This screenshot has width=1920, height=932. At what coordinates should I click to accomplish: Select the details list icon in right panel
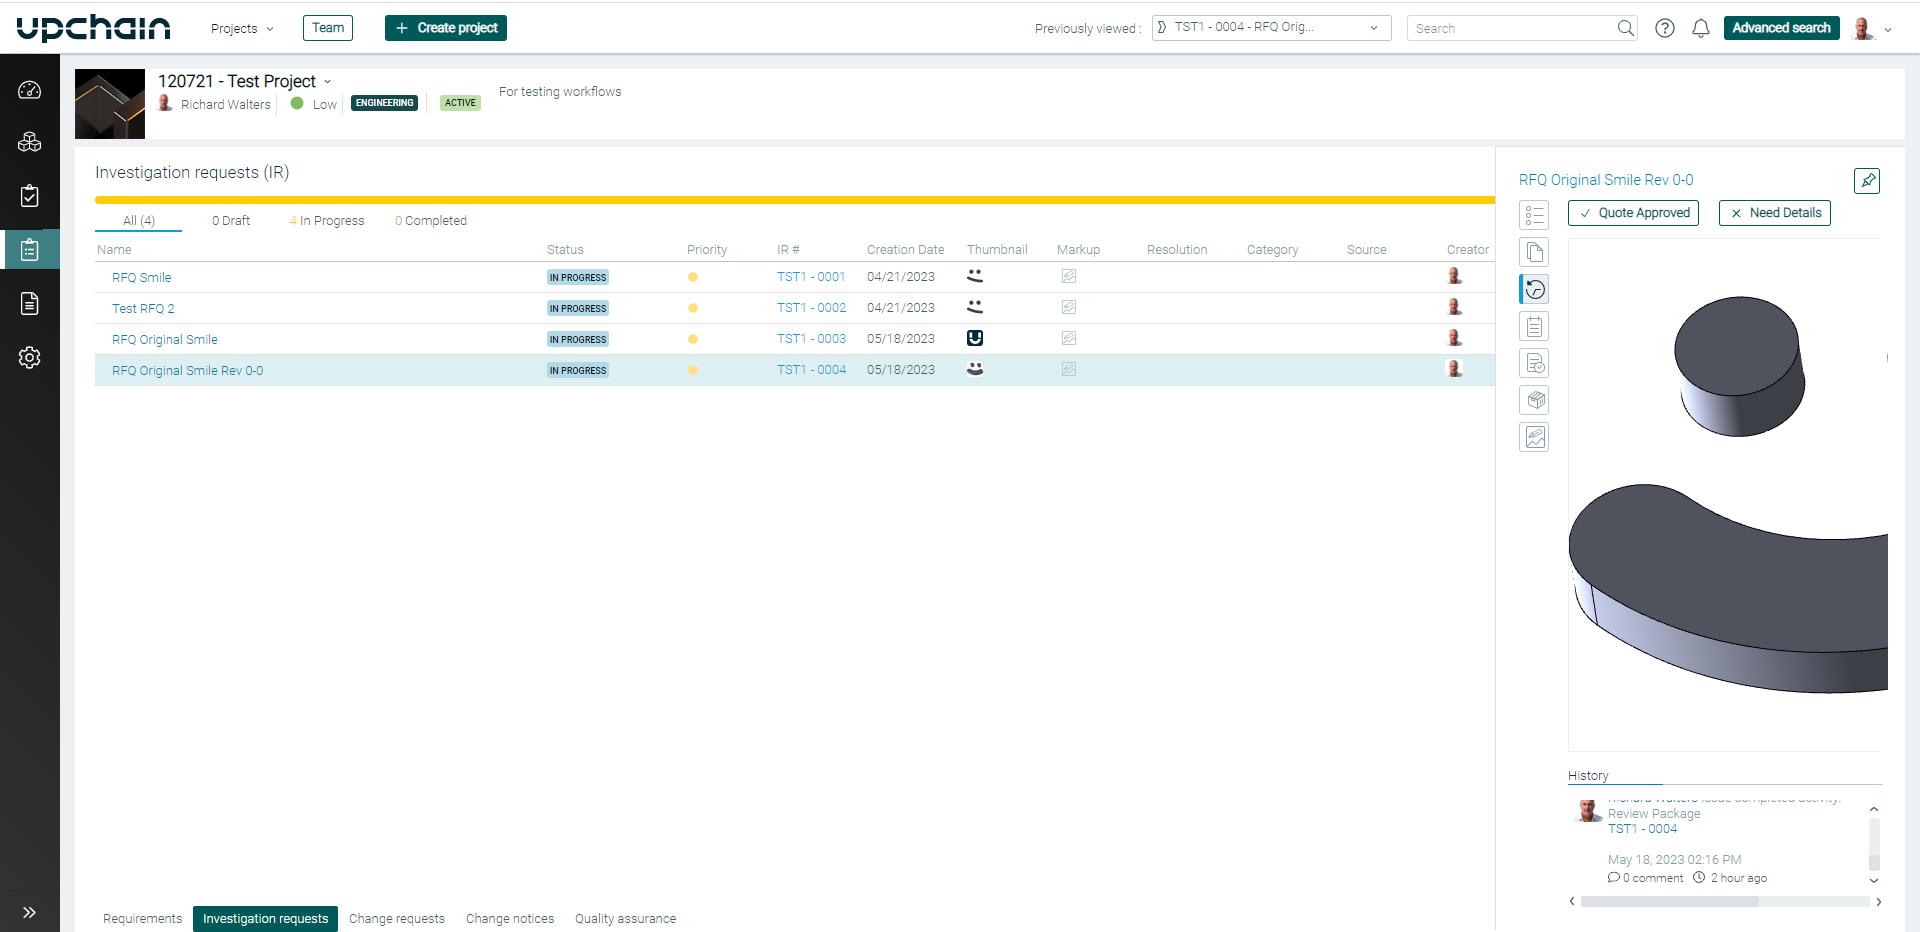1535,214
